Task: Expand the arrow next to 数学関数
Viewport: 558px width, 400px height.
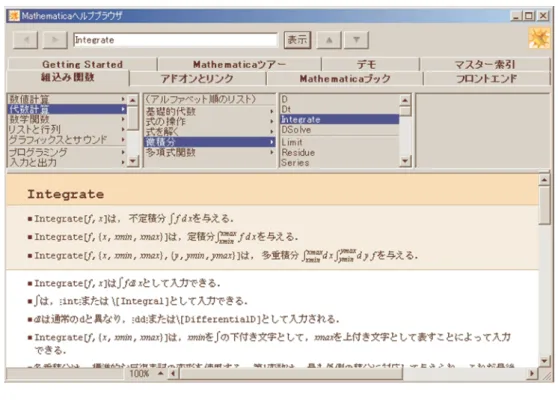Action: coord(123,119)
